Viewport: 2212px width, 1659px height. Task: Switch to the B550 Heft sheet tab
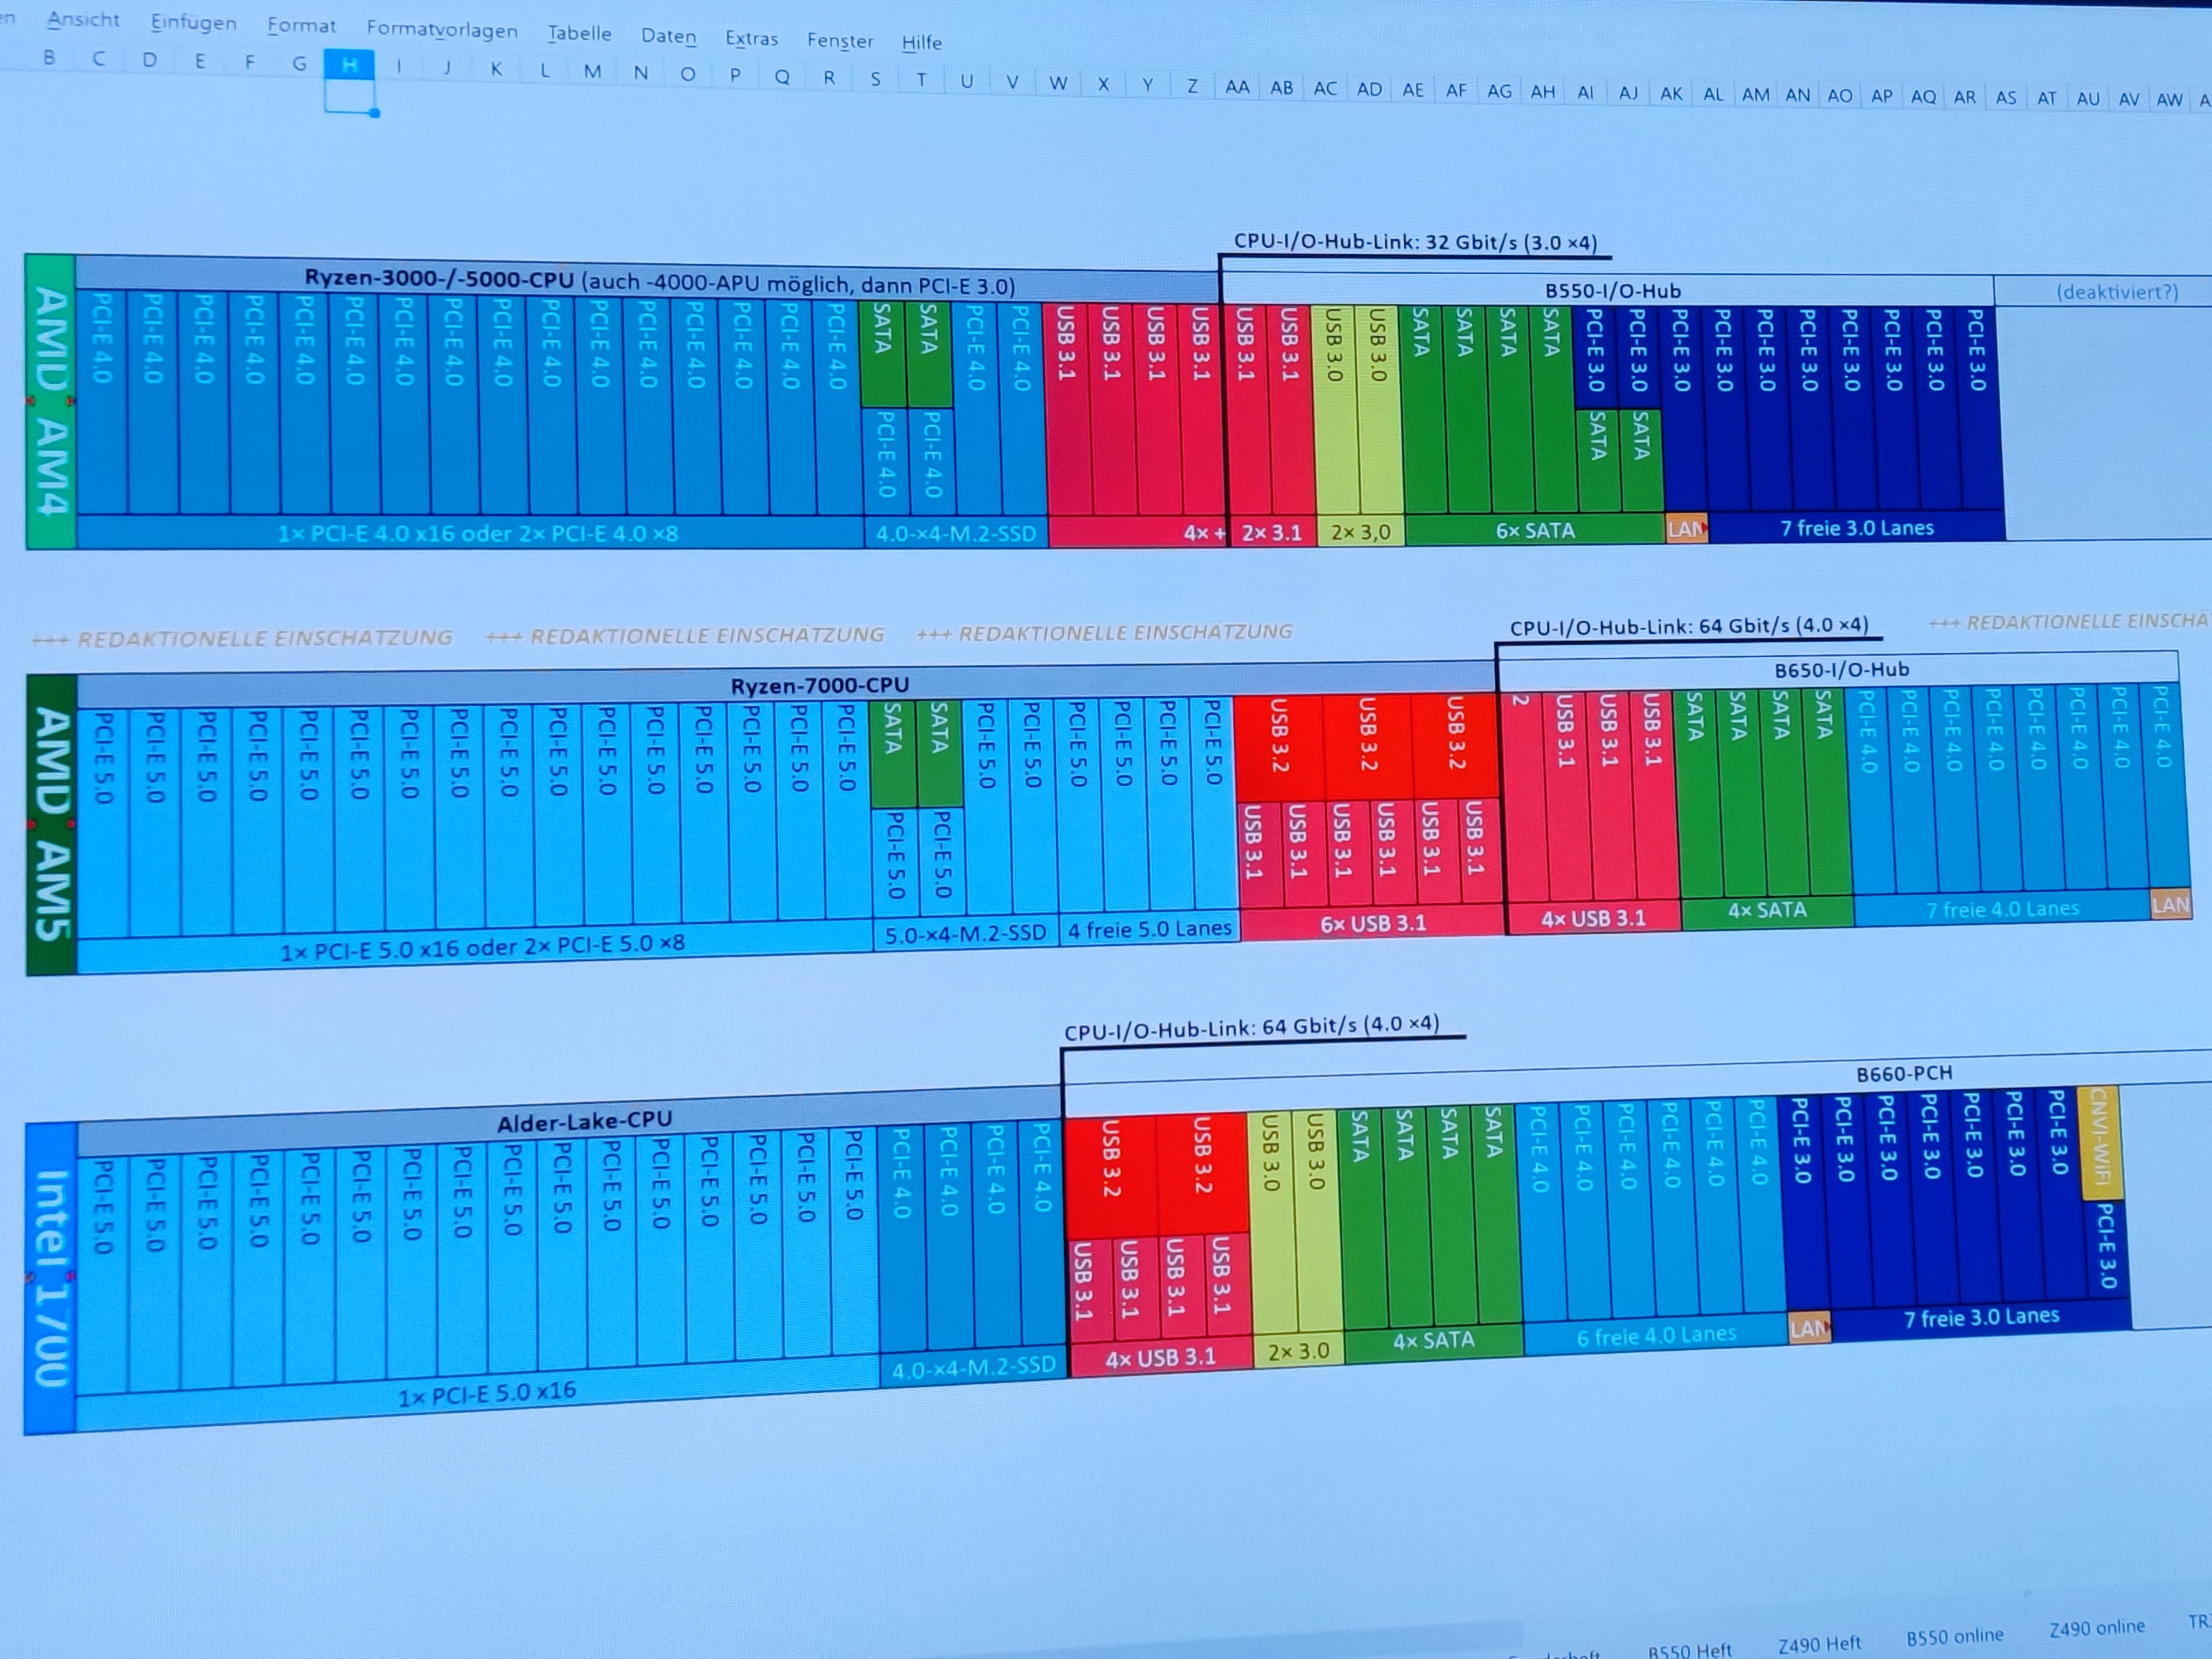point(1689,1649)
